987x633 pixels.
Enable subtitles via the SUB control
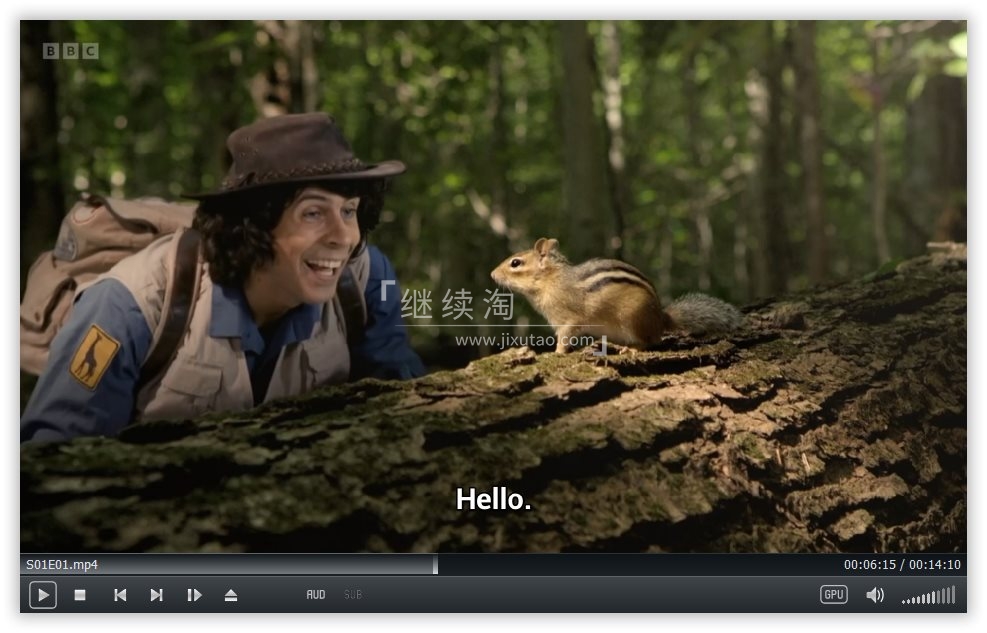(x=352, y=594)
